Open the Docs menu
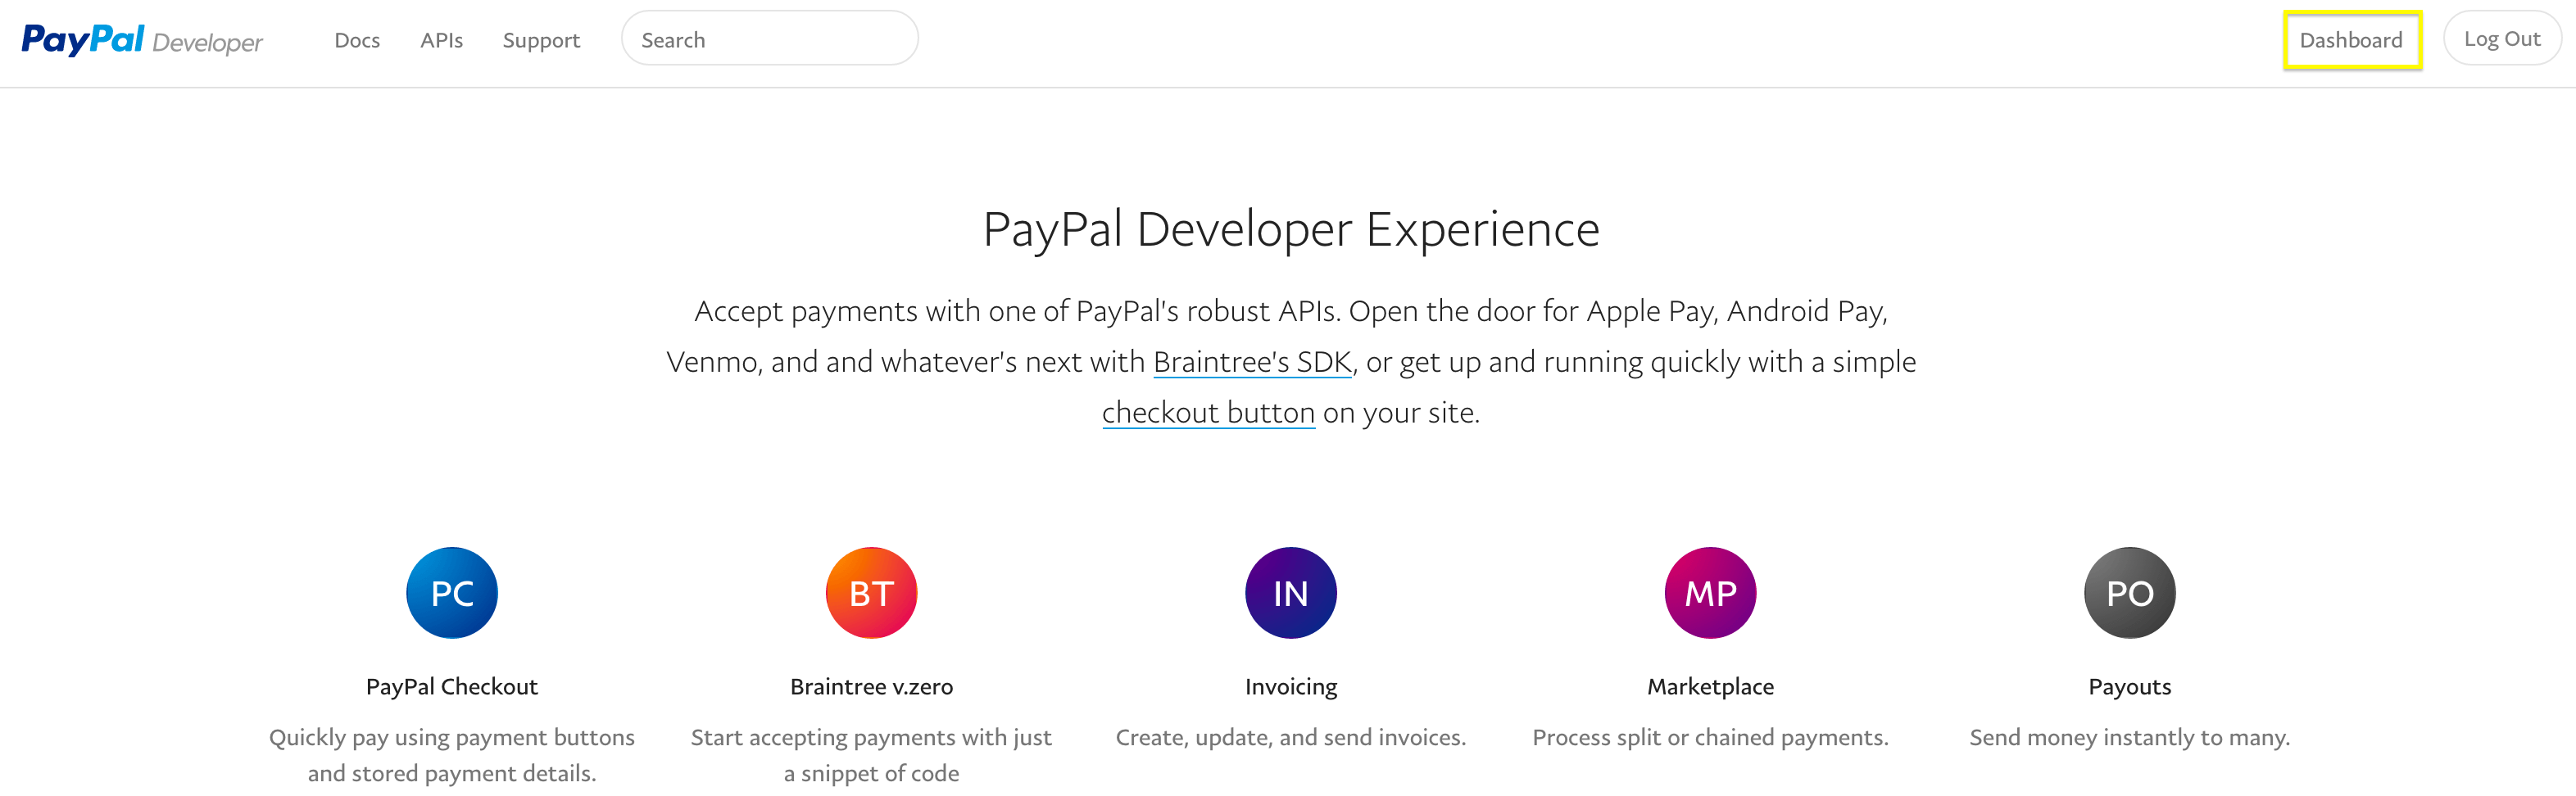 click(357, 40)
